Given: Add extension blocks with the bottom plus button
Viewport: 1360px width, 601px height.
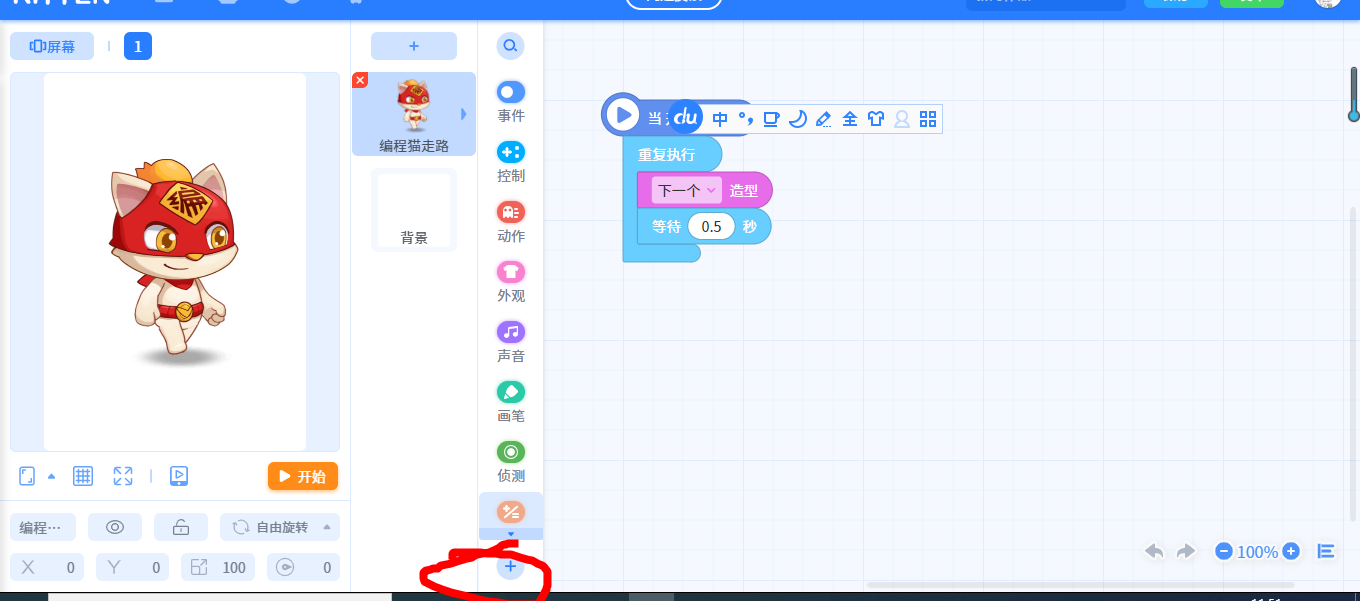Looking at the screenshot, I should [x=510, y=567].
